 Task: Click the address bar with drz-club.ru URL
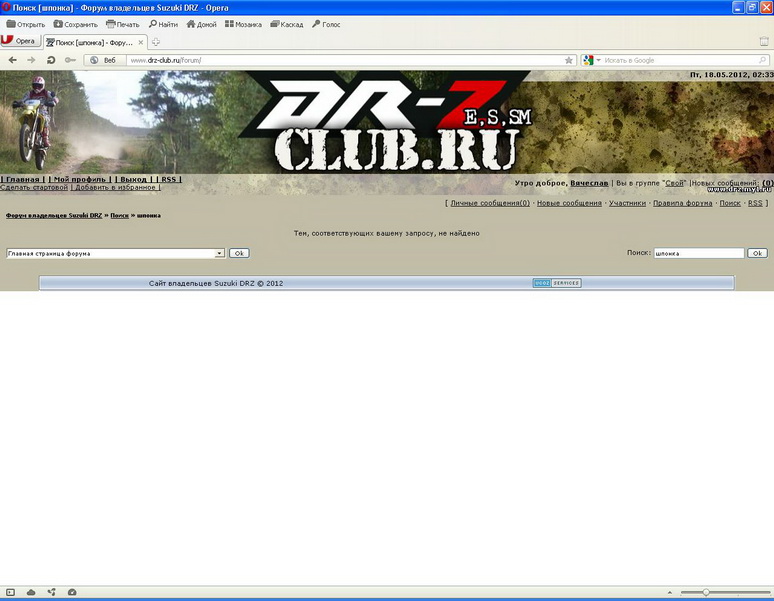click(346, 60)
